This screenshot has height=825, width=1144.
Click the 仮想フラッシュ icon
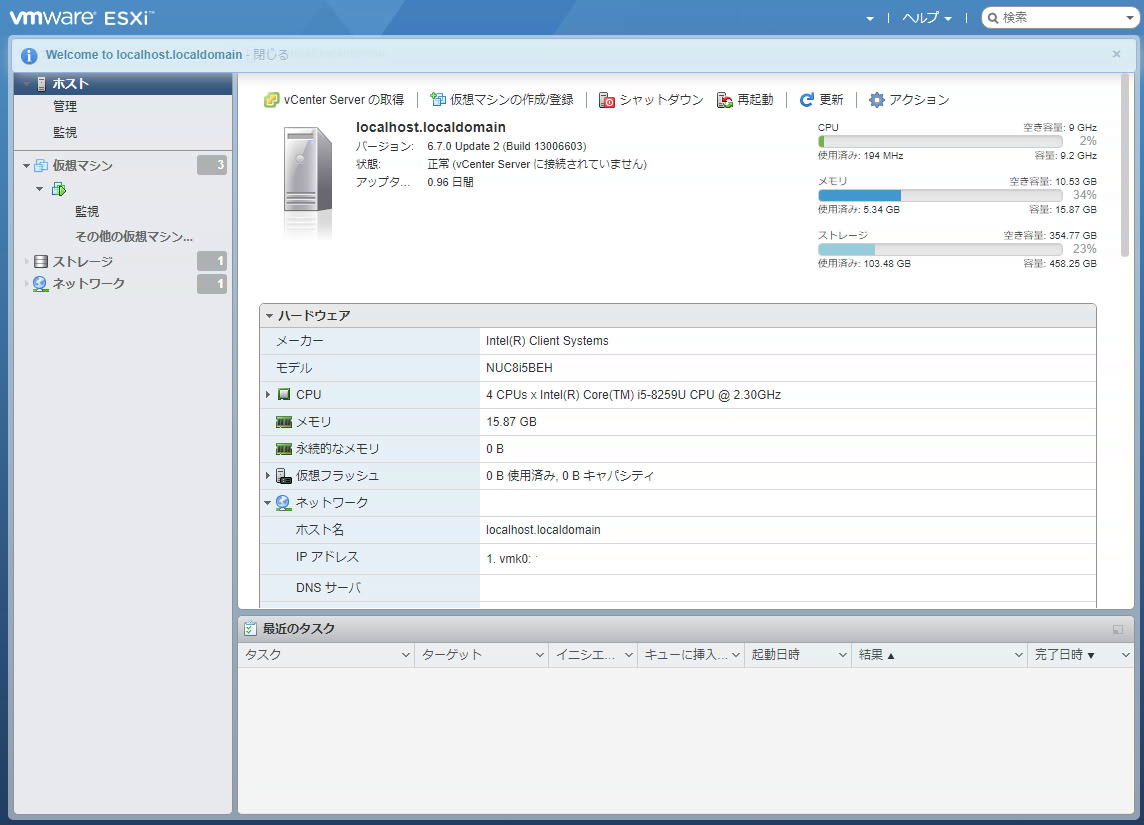click(x=284, y=476)
